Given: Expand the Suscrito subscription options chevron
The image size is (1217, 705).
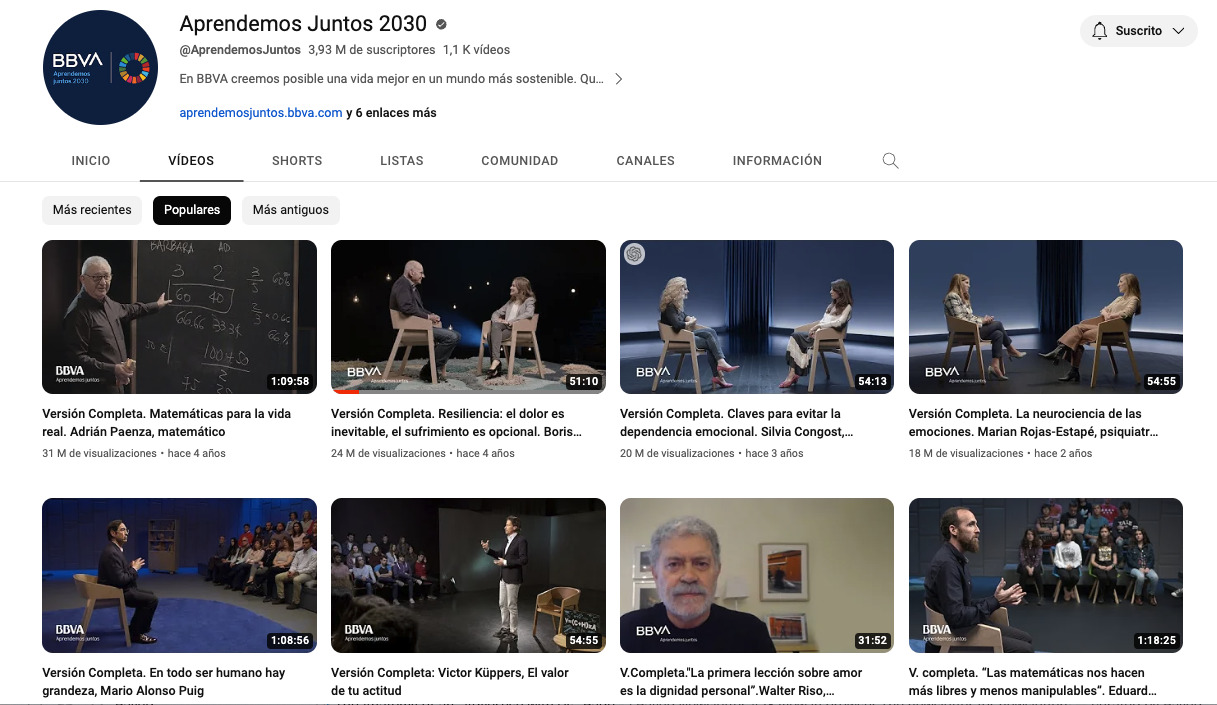Looking at the screenshot, I should click(1178, 30).
